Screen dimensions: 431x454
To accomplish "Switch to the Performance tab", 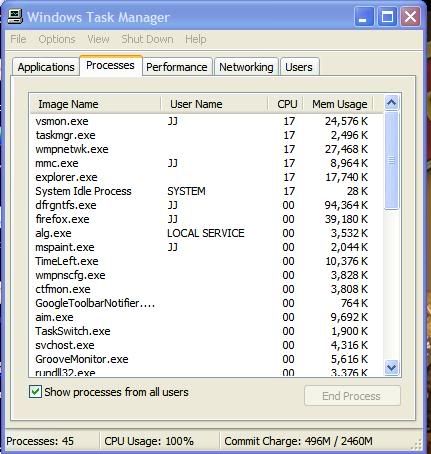I will [x=177, y=67].
